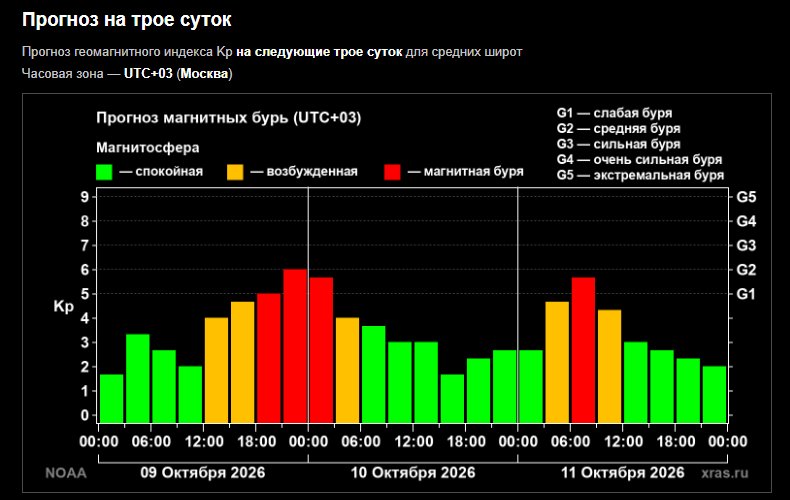The height and width of the screenshot is (500, 790).
Task: Click the heading 'Прогноз на трое суток'
Action: tap(126, 20)
